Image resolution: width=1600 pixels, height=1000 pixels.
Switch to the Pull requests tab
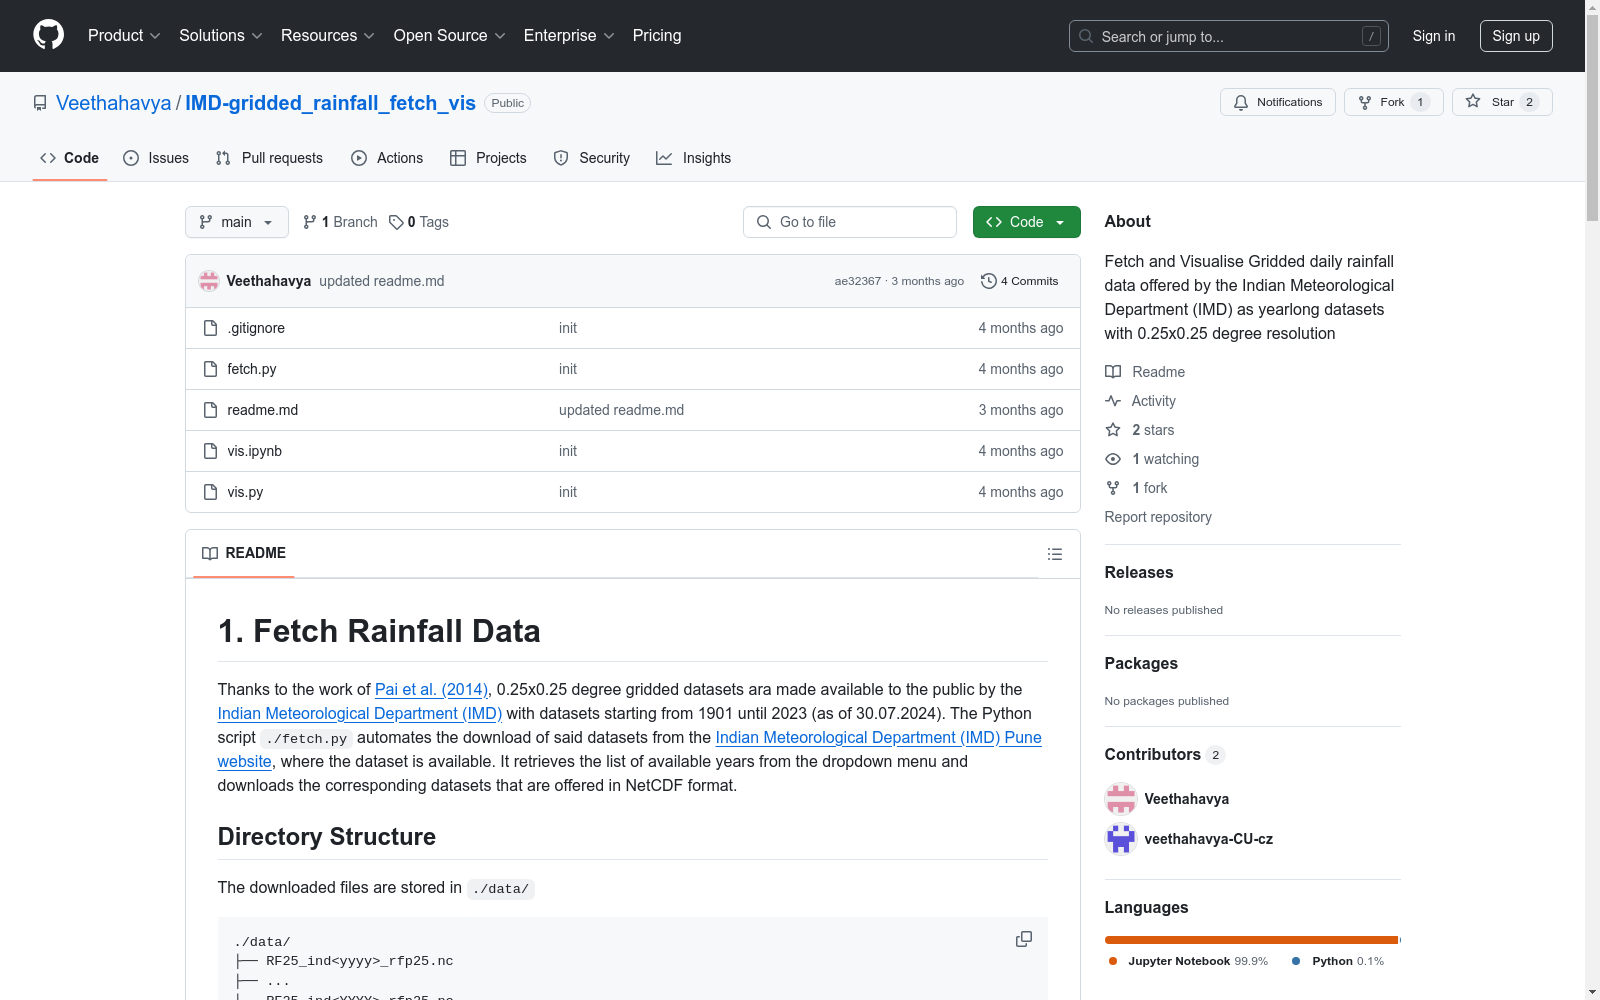[x=269, y=158]
